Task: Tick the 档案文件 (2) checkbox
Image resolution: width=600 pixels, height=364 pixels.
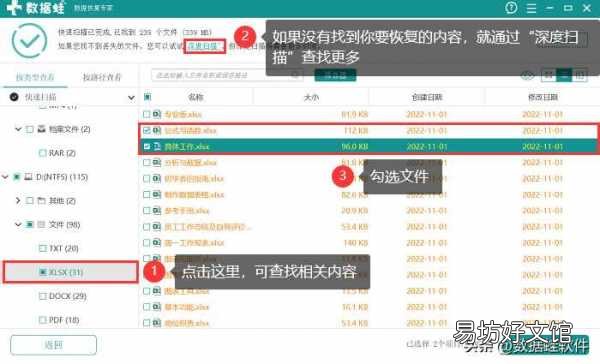Action: pyautogui.click(x=29, y=129)
